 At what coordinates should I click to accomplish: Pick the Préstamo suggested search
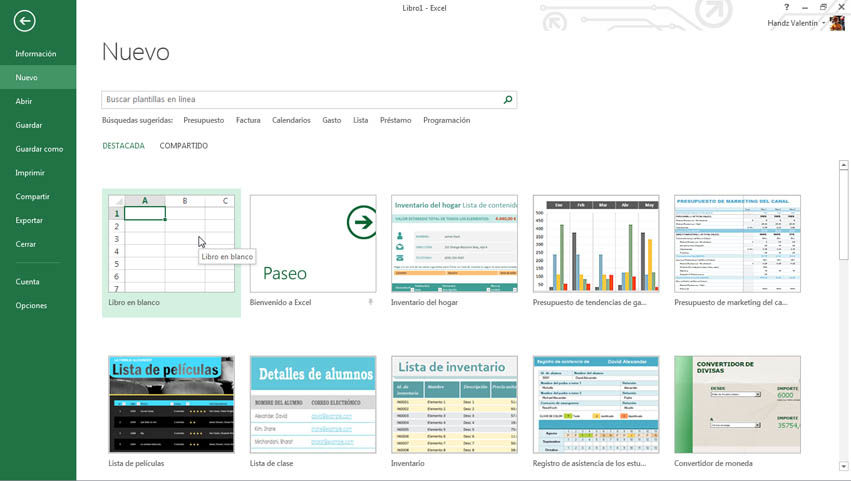coord(396,121)
